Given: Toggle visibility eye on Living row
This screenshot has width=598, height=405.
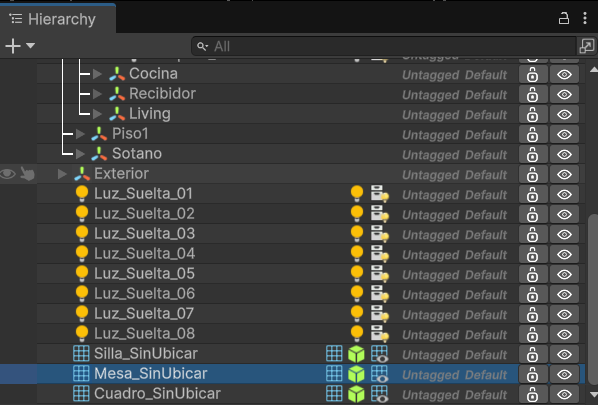Looking at the screenshot, I should point(564,114).
